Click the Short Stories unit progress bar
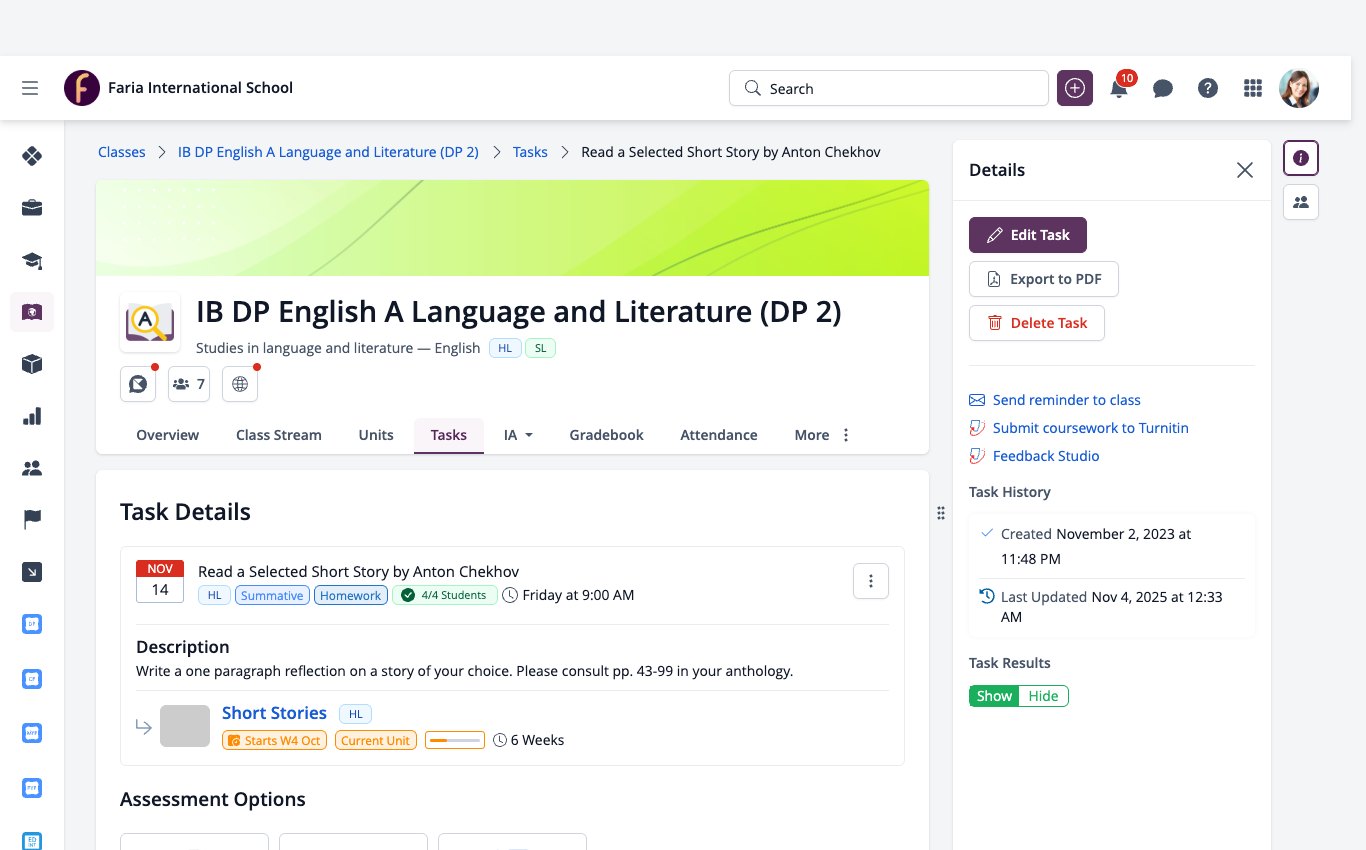This screenshot has width=1366, height=850. tap(455, 741)
